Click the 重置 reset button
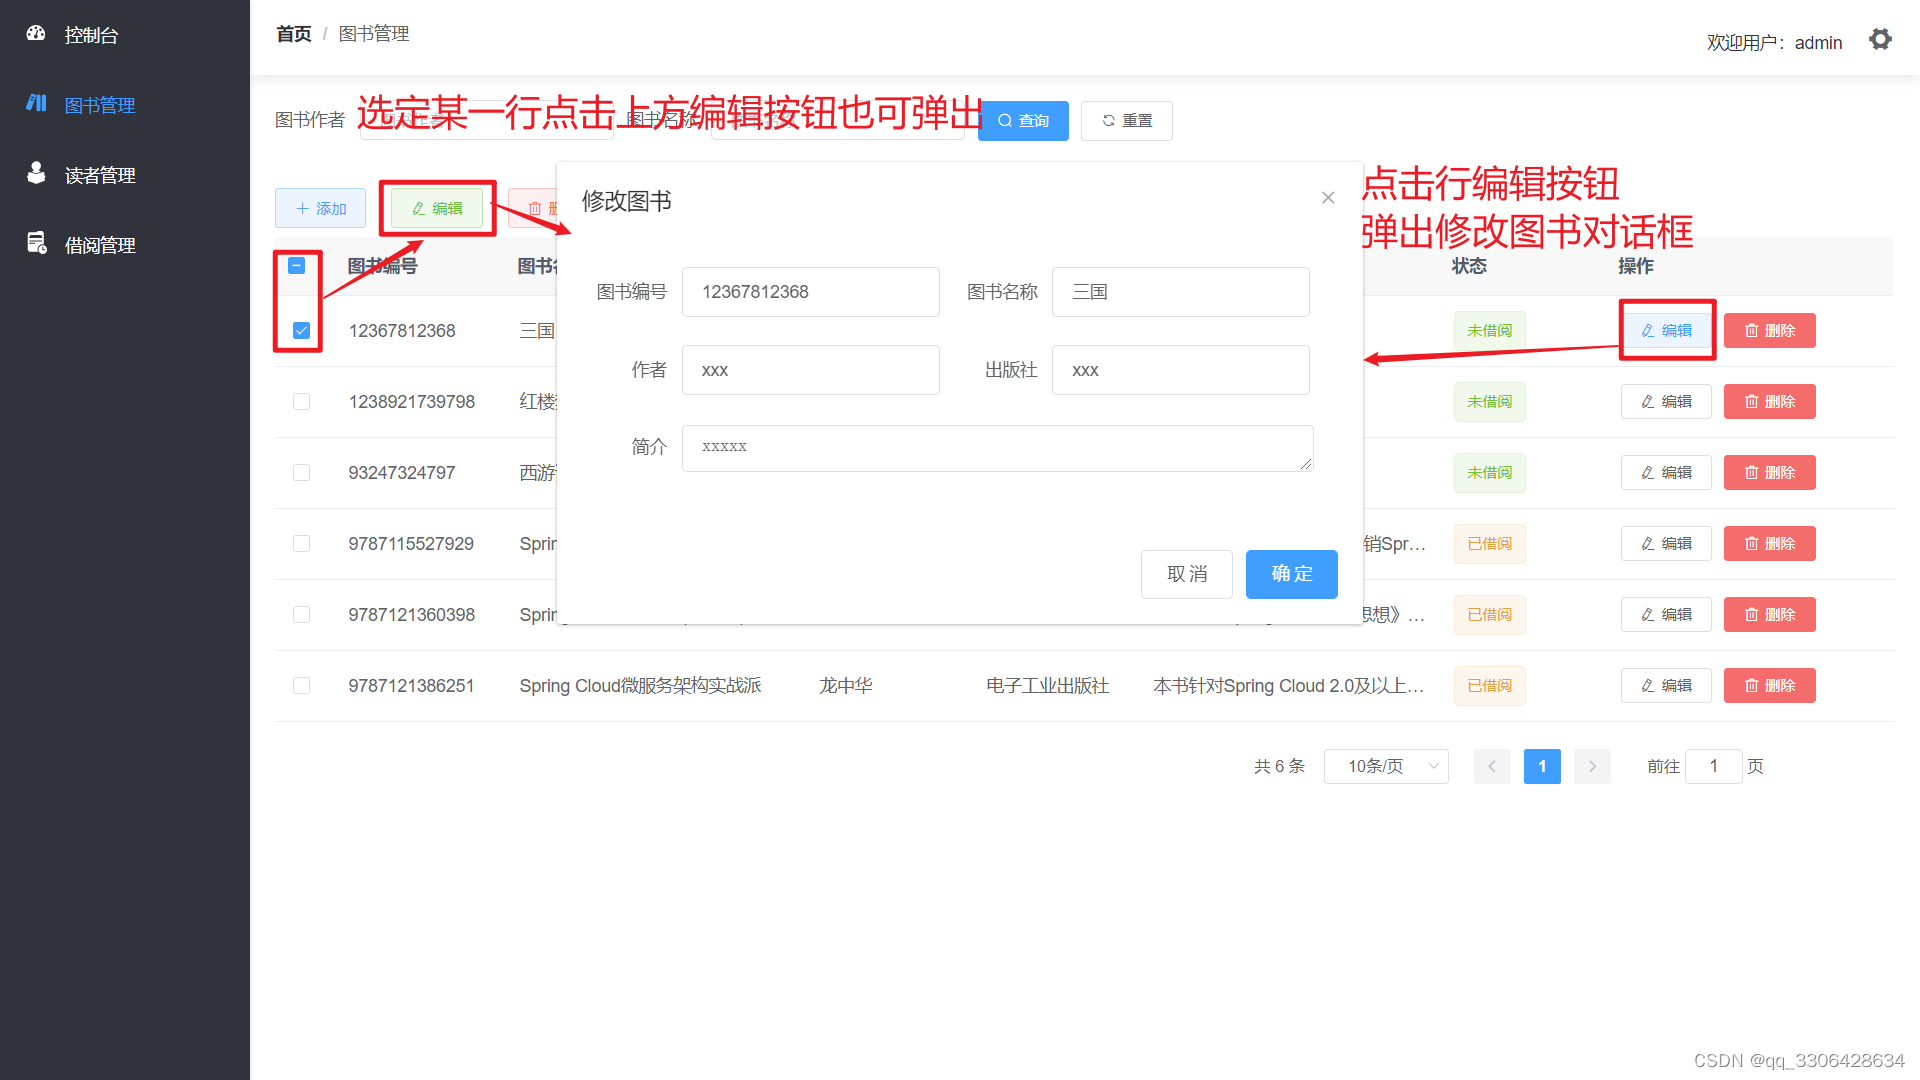This screenshot has height=1080, width=1920. (1127, 121)
